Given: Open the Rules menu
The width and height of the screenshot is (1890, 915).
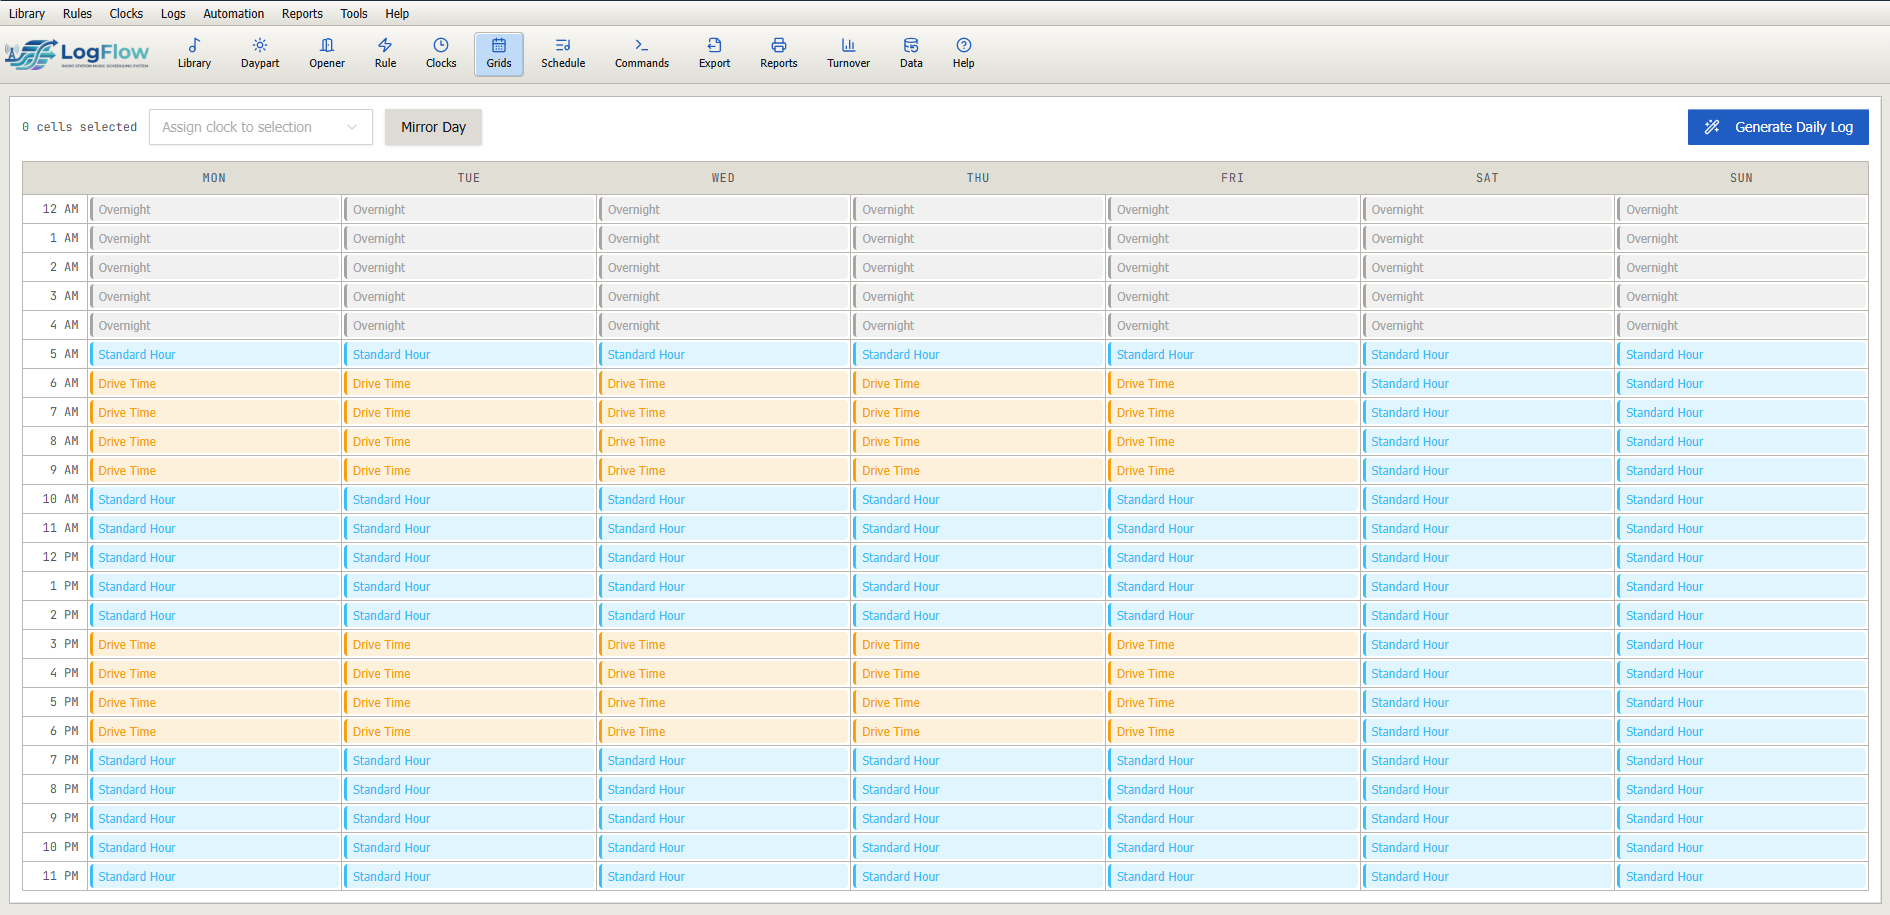Looking at the screenshot, I should pos(77,13).
